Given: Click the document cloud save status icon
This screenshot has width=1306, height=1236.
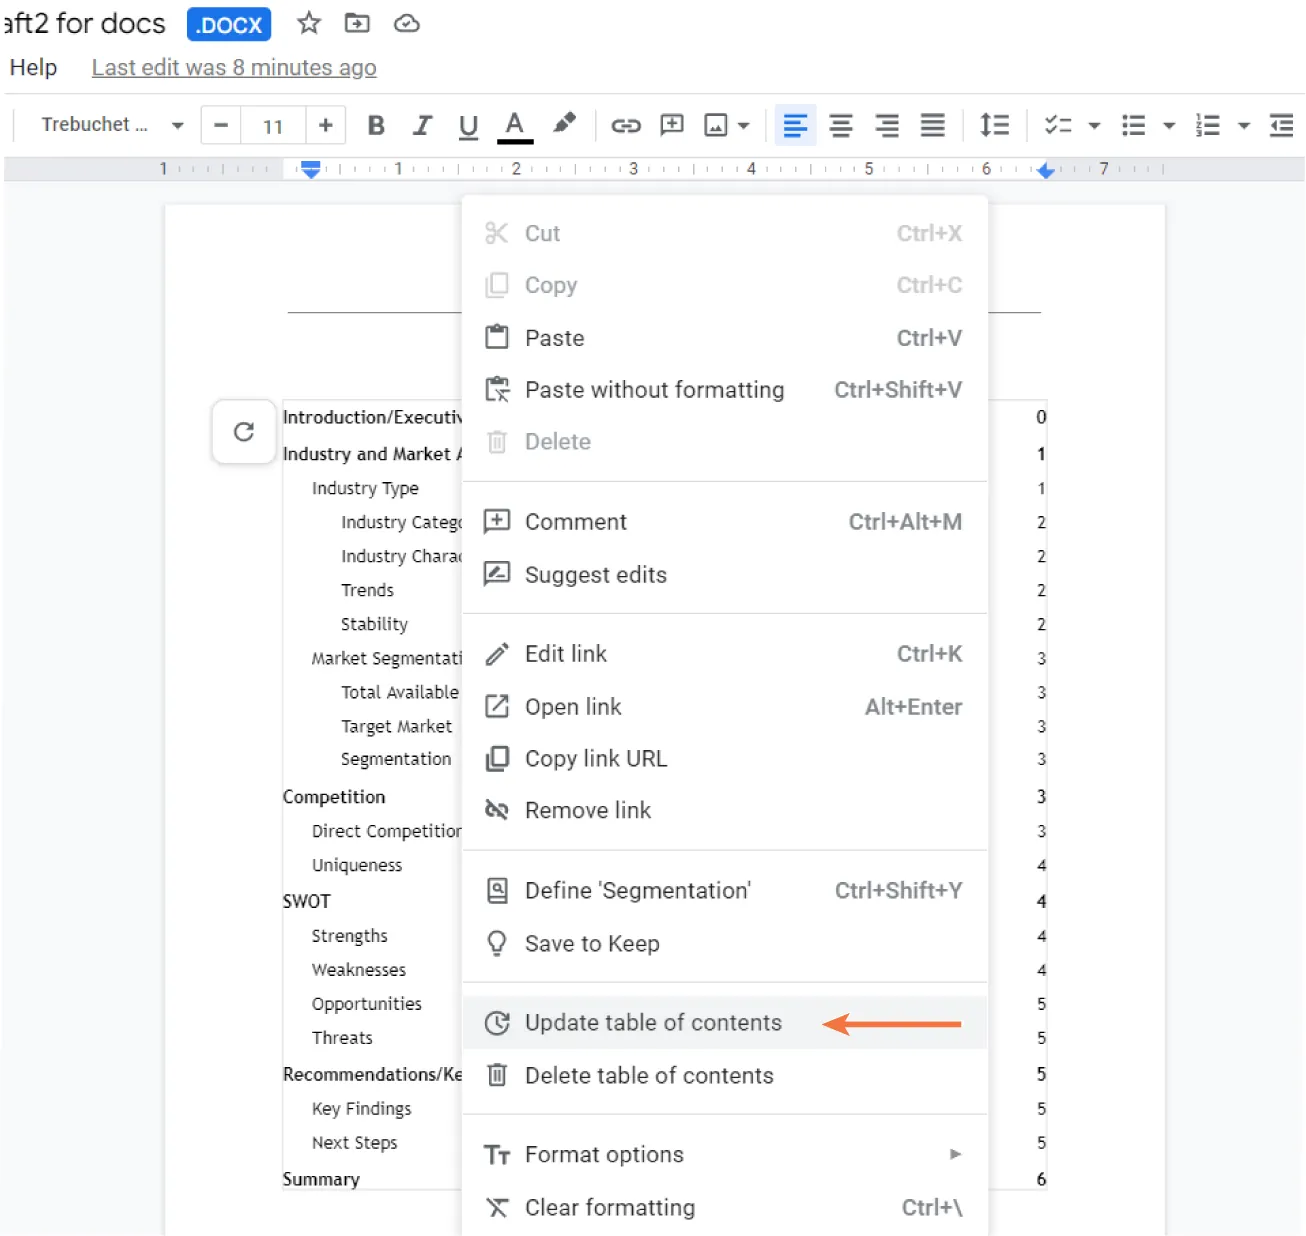Looking at the screenshot, I should 406,24.
